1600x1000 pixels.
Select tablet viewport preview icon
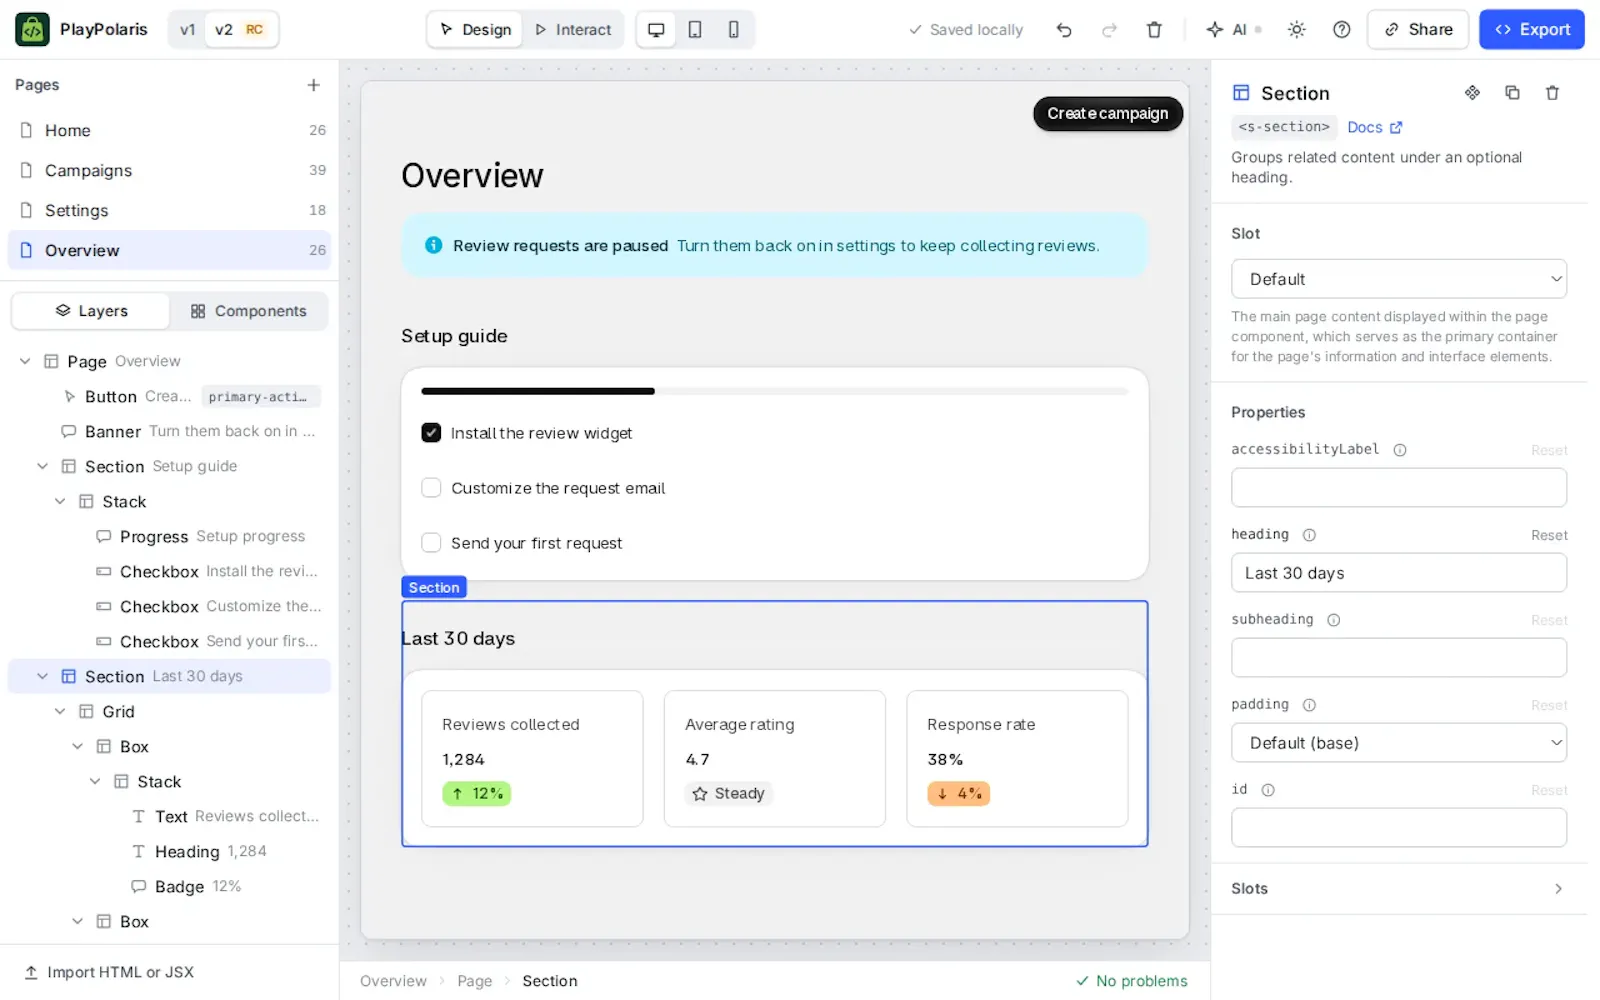point(695,30)
